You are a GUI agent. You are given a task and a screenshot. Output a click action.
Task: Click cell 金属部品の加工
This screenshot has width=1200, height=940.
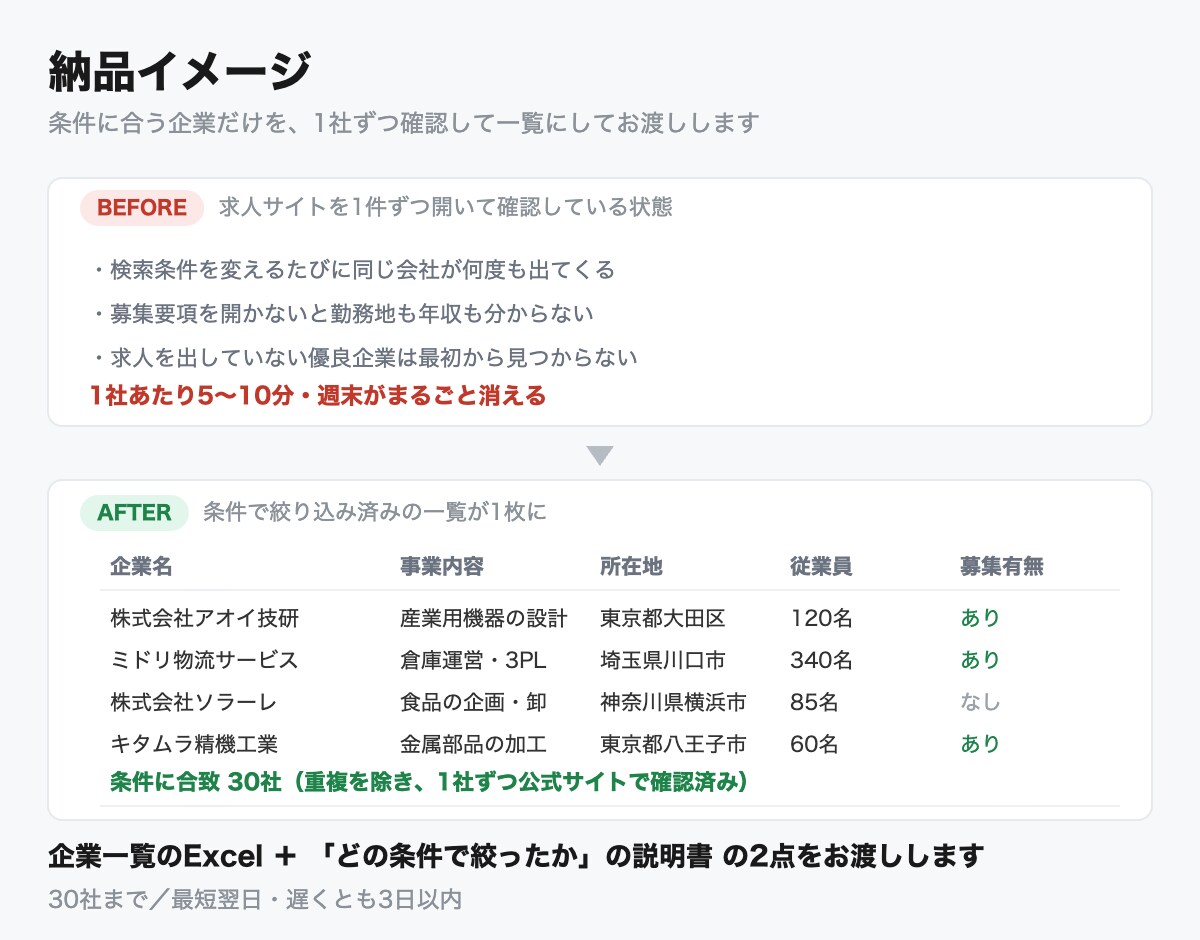(473, 744)
